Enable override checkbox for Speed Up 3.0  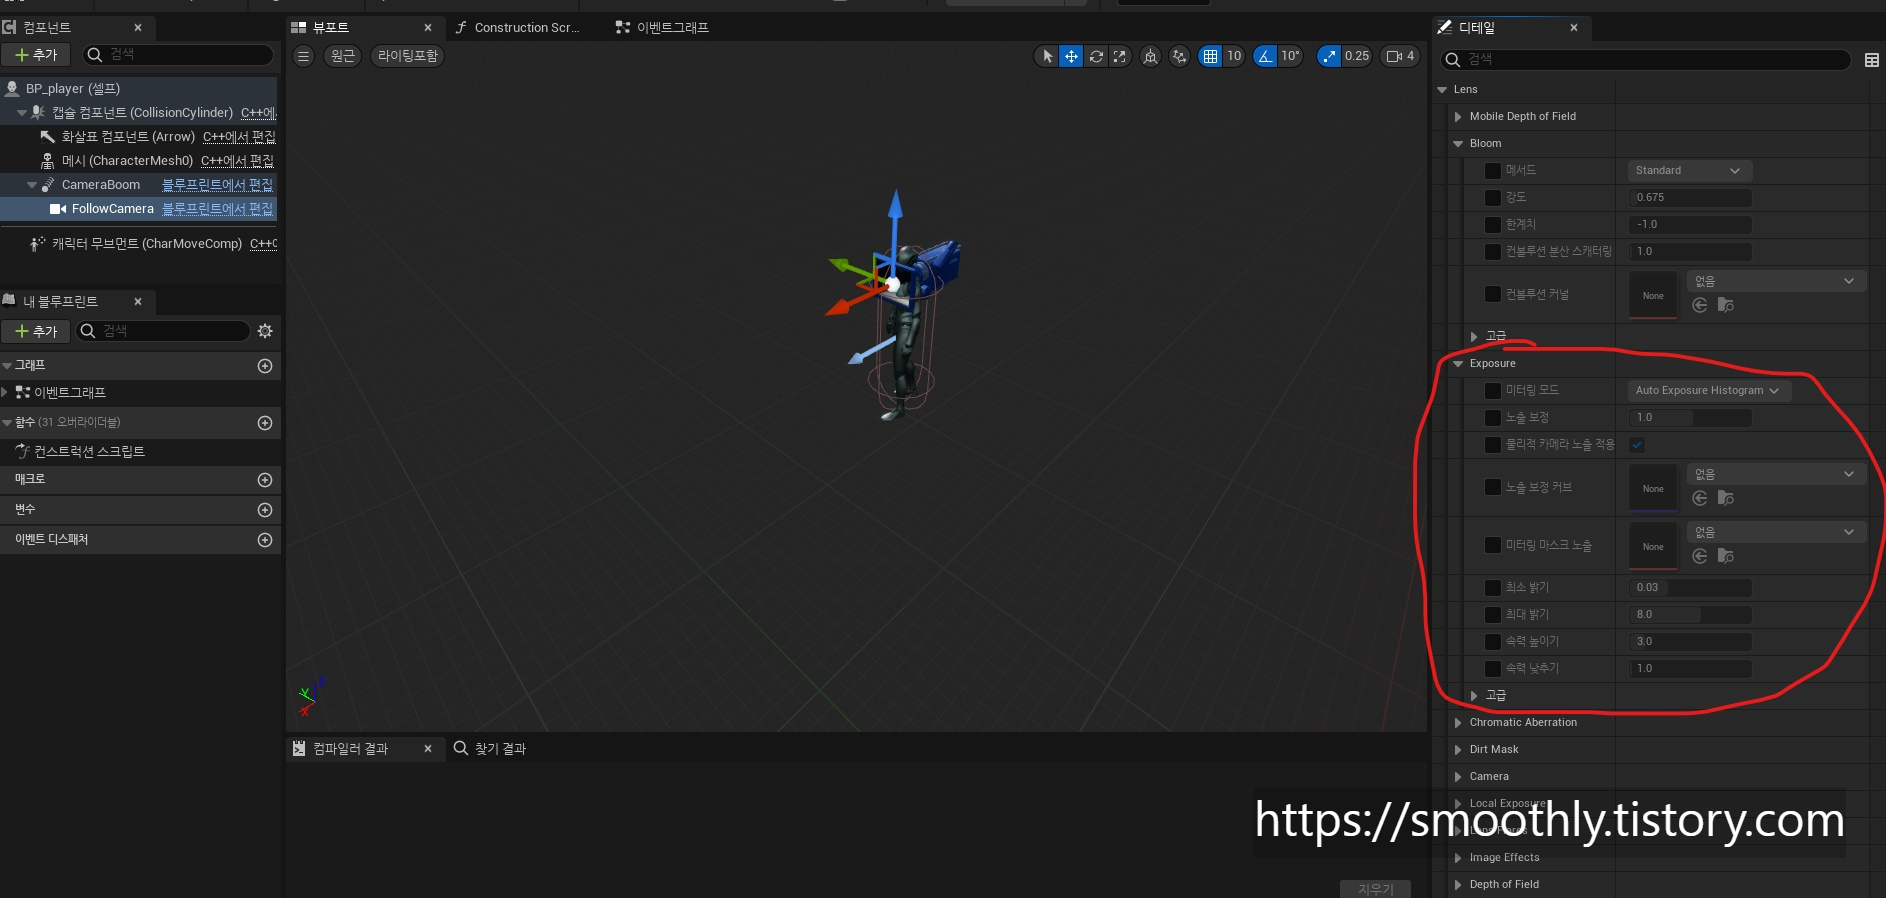pyautogui.click(x=1493, y=642)
